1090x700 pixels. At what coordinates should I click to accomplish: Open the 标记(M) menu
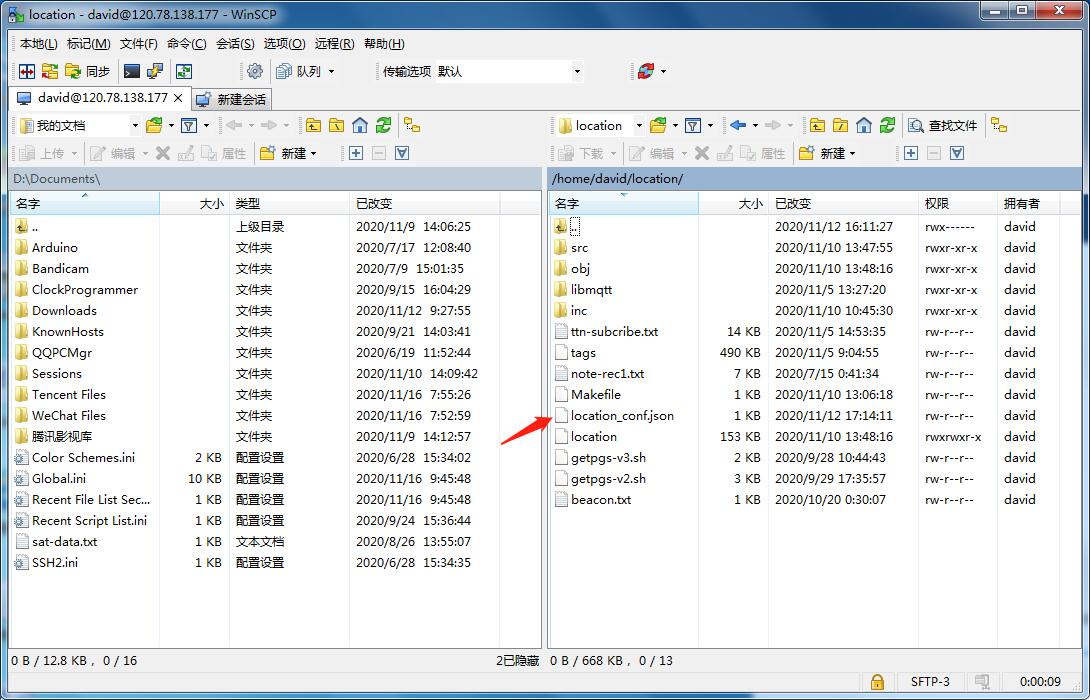click(88, 44)
